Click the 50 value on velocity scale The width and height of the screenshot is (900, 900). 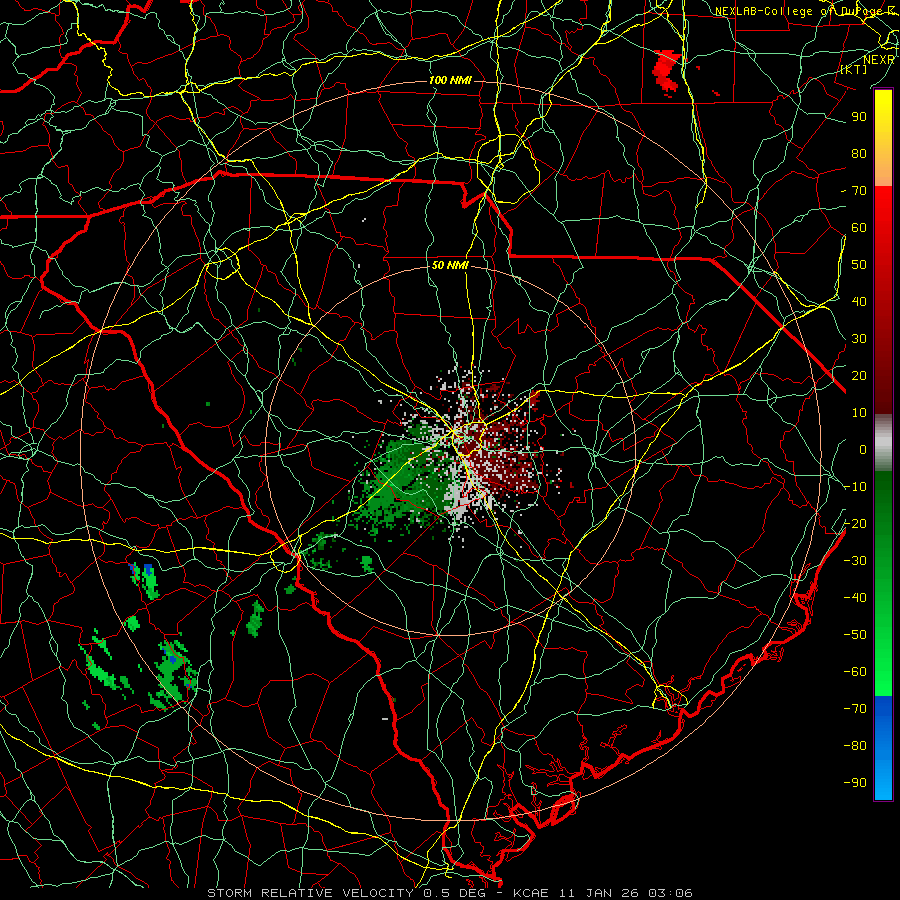point(859,265)
